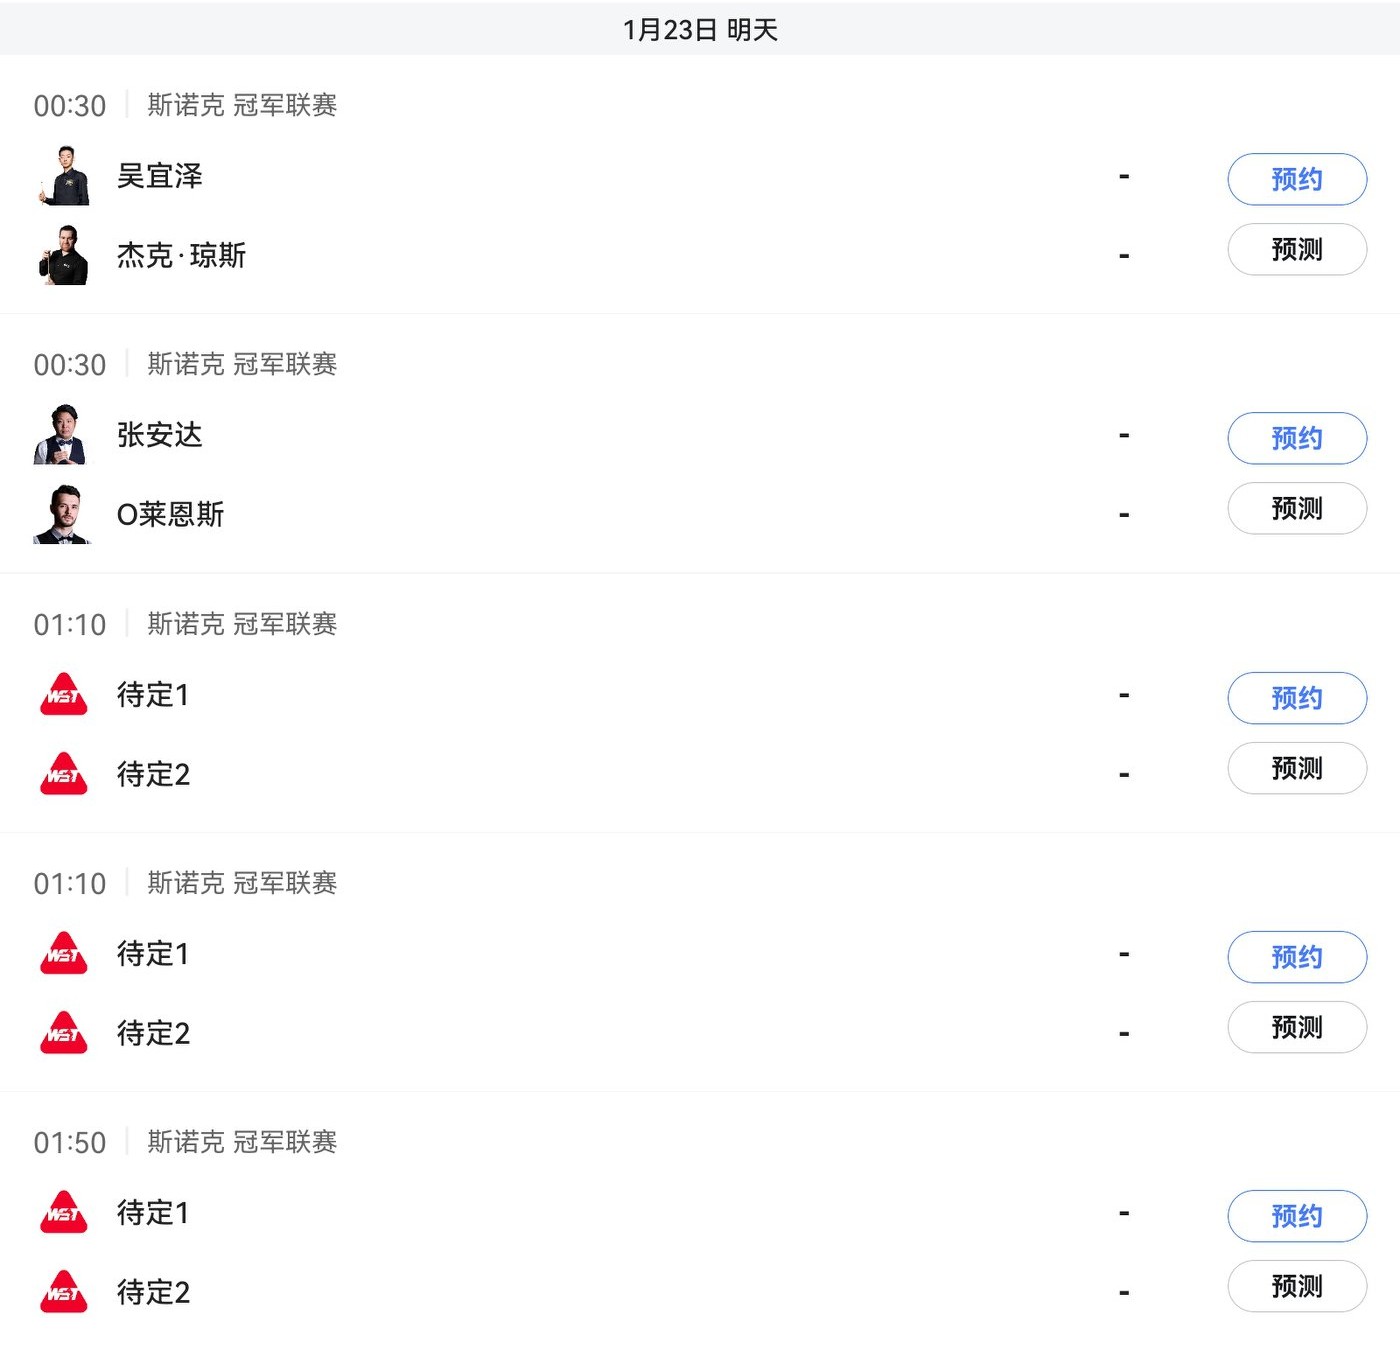This screenshot has width=1400, height=1350.
Task: Click O莱恩斯 player photo
Action: tap(64, 514)
